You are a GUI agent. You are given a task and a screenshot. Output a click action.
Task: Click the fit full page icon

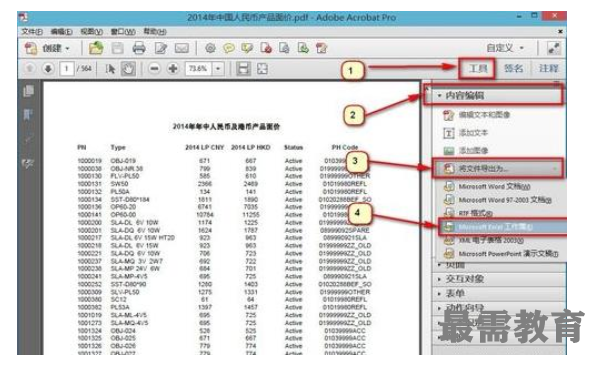tap(262, 69)
